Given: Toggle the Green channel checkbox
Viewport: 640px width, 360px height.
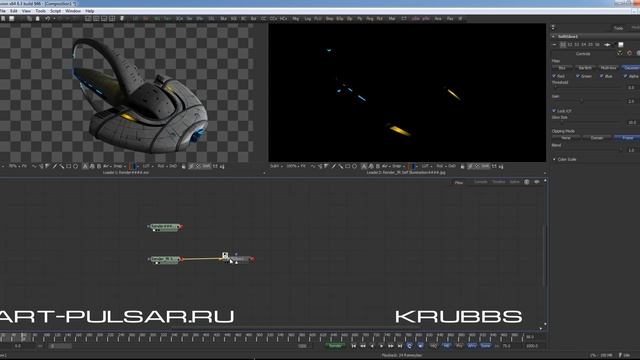Looking at the screenshot, I should click(x=578, y=76).
